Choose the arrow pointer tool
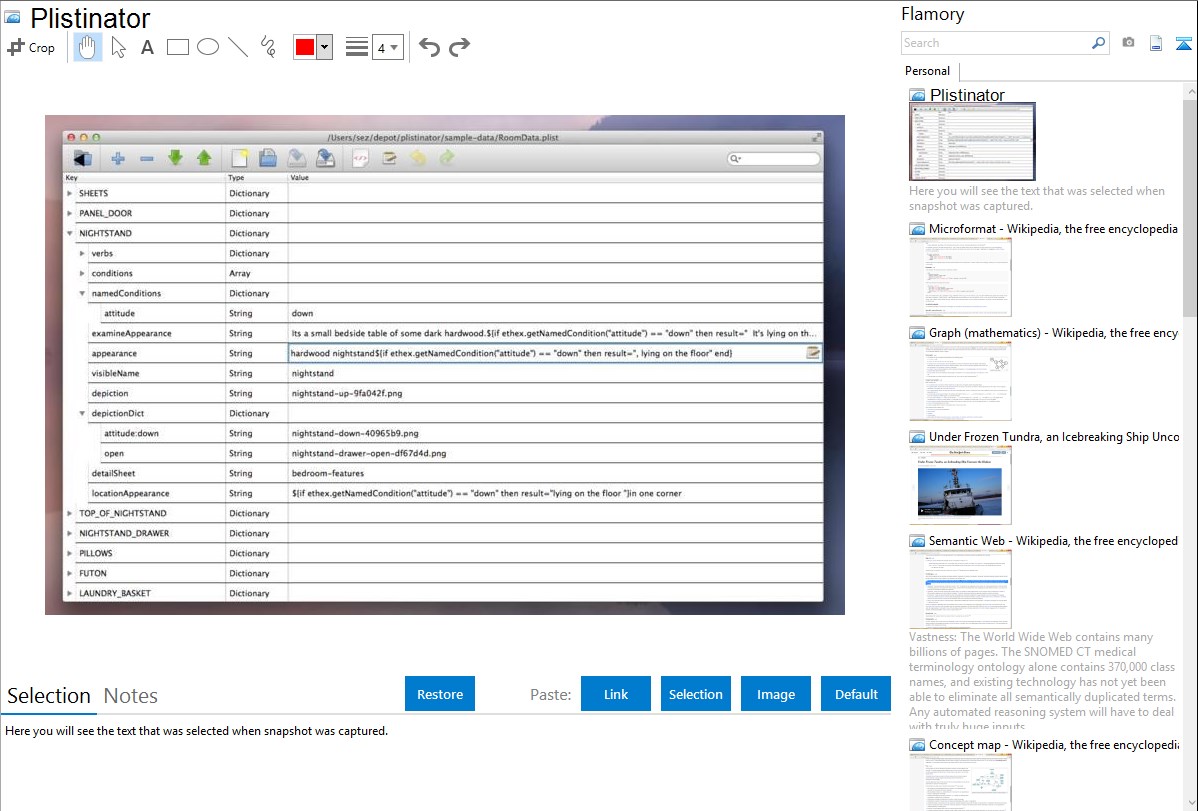Viewport: 1198px width, 811px height. coord(118,47)
